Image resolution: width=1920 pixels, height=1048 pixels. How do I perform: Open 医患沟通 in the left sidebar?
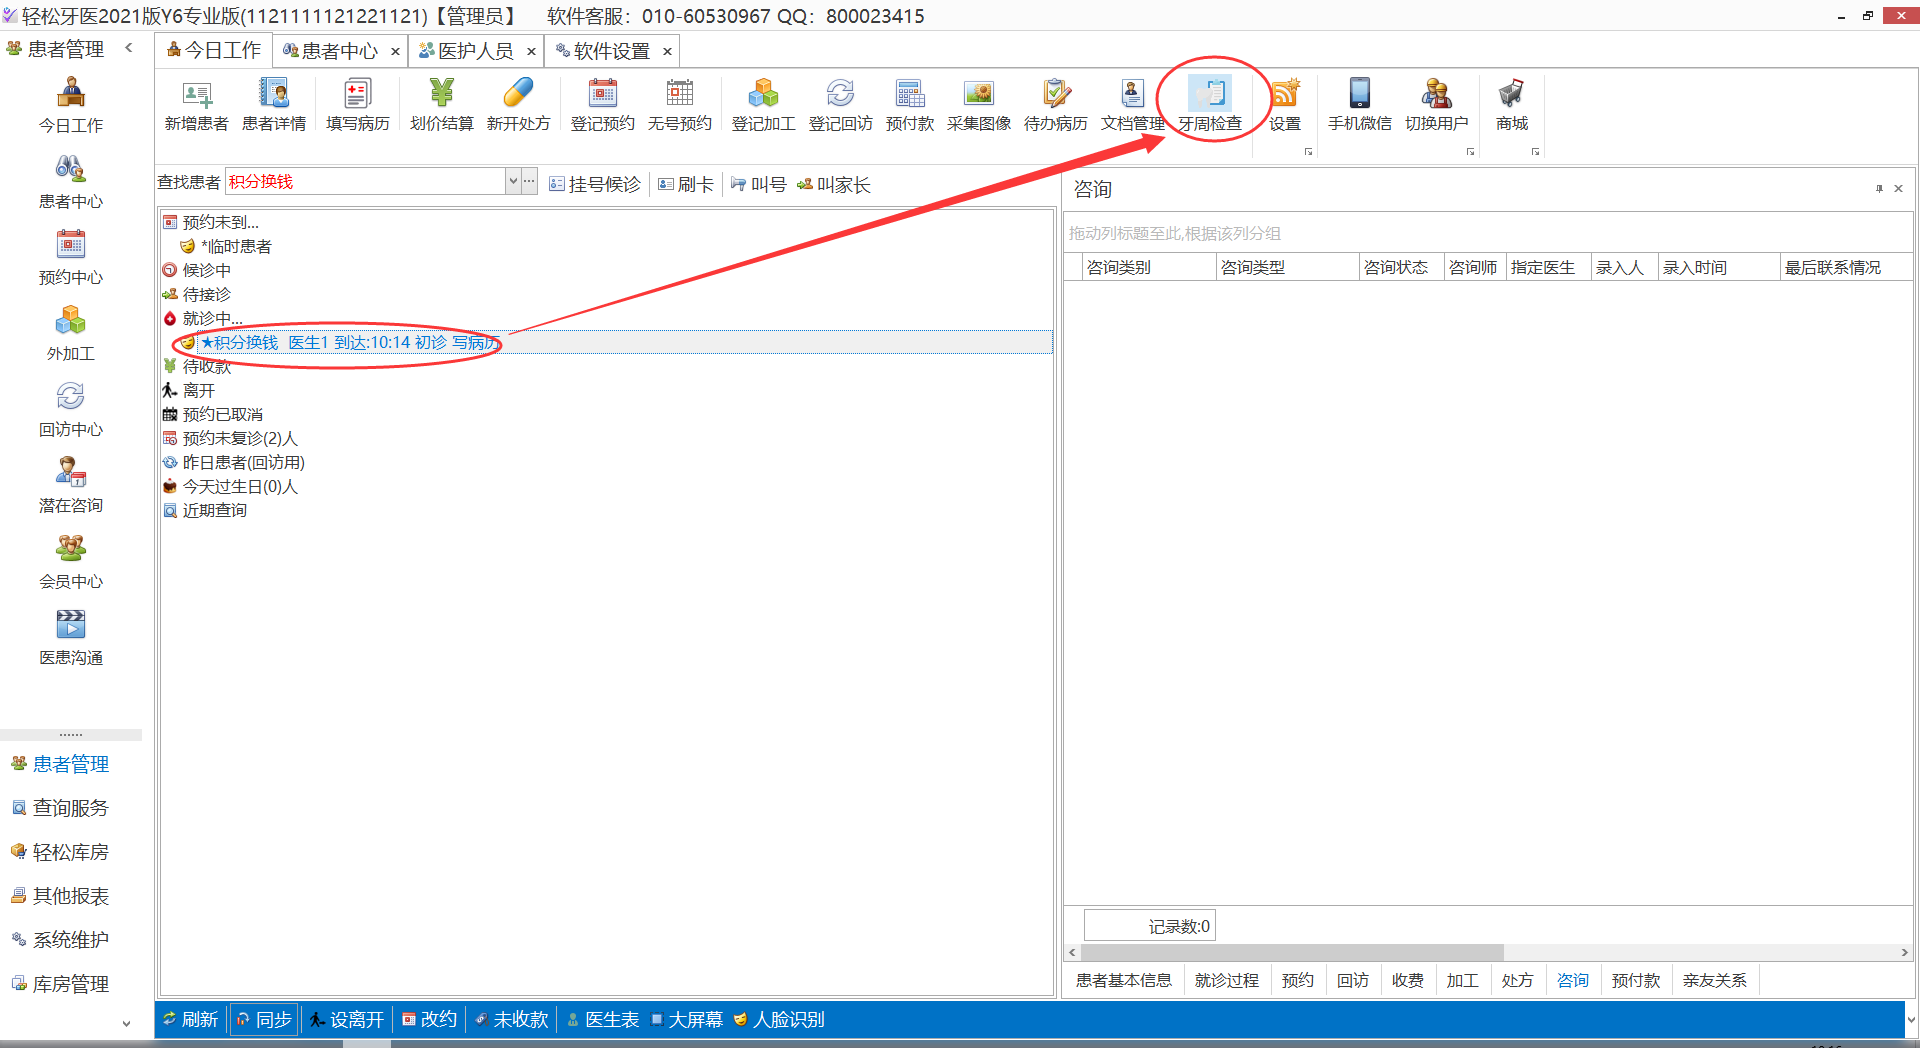tap(71, 638)
